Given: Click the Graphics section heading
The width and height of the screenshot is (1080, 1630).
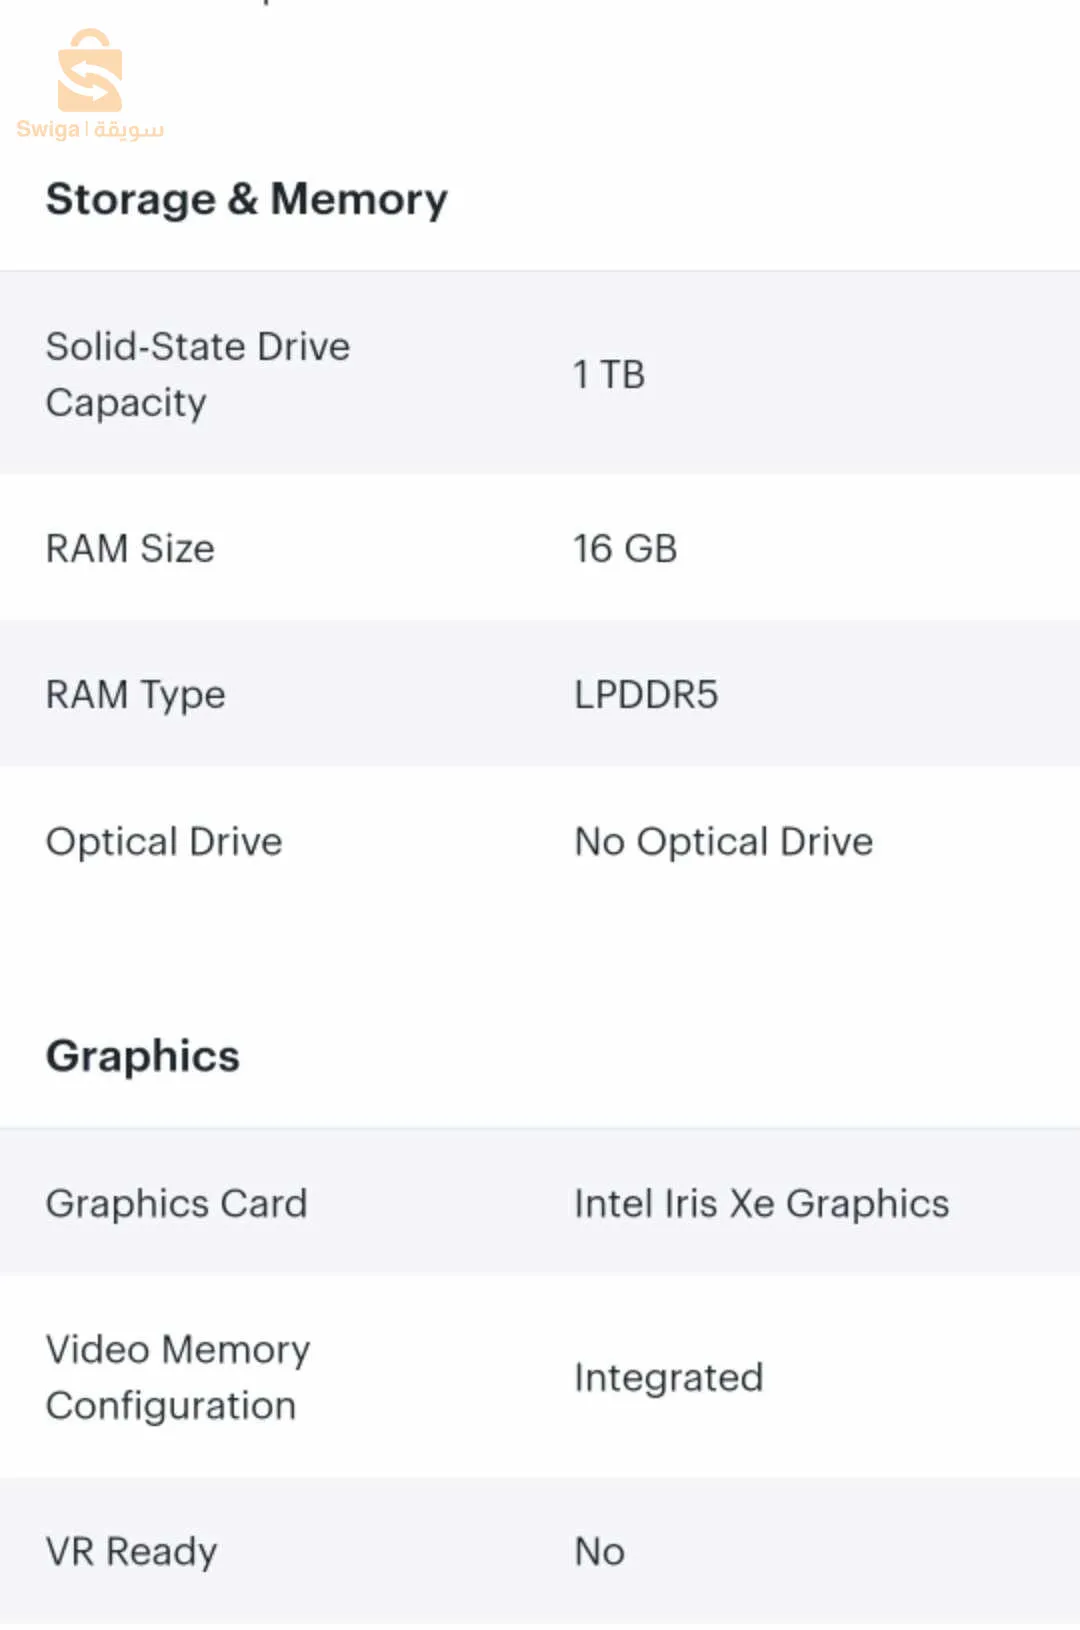Looking at the screenshot, I should [143, 1057].
